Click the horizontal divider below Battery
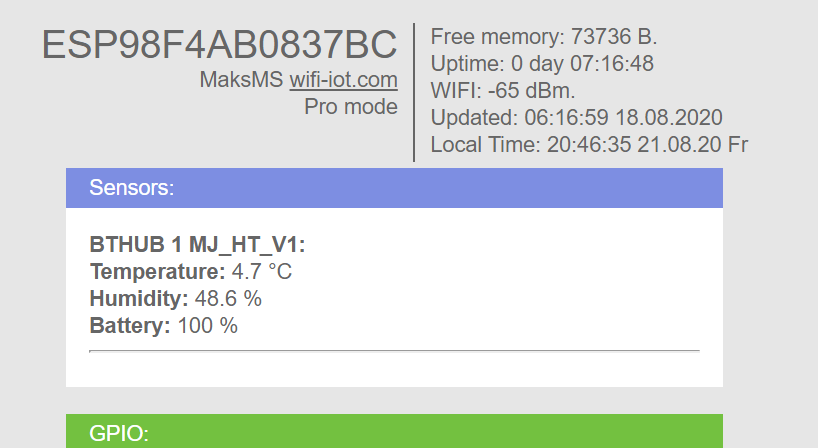The image size is (818, 448). pos(394,351)
